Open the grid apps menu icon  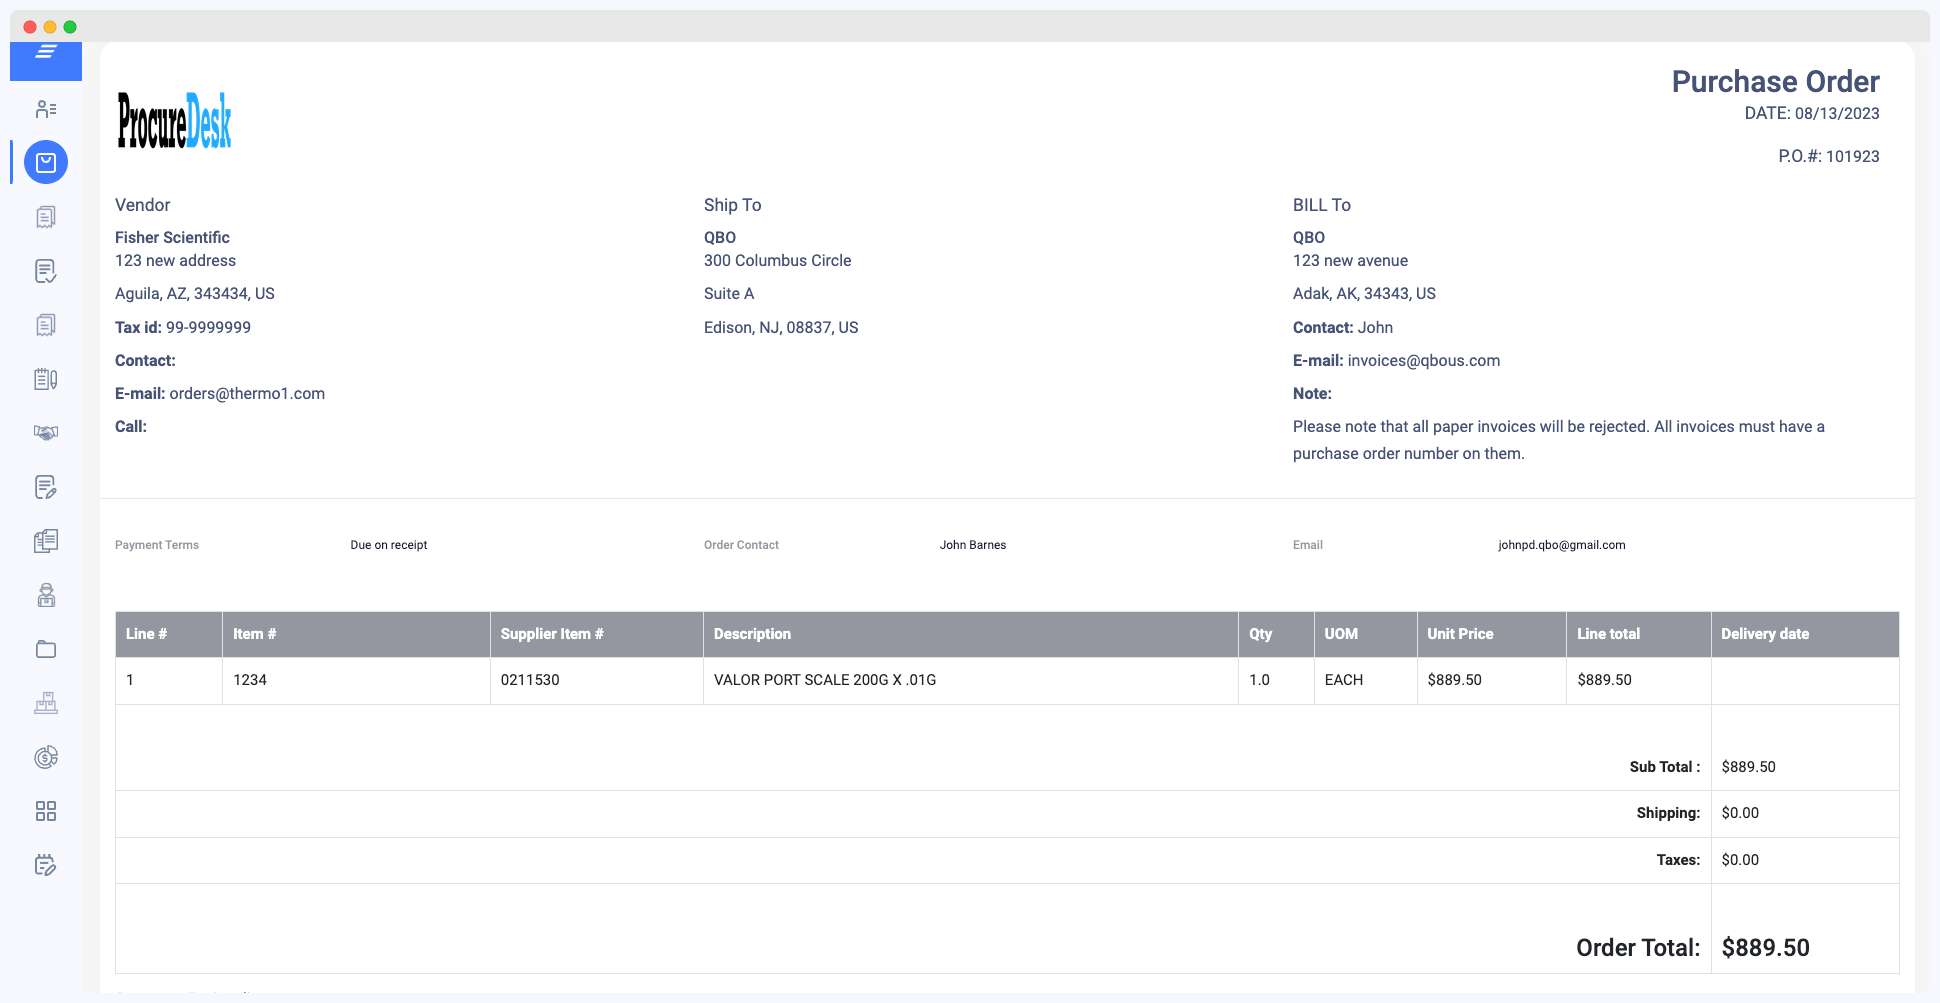tap(46, 811)
